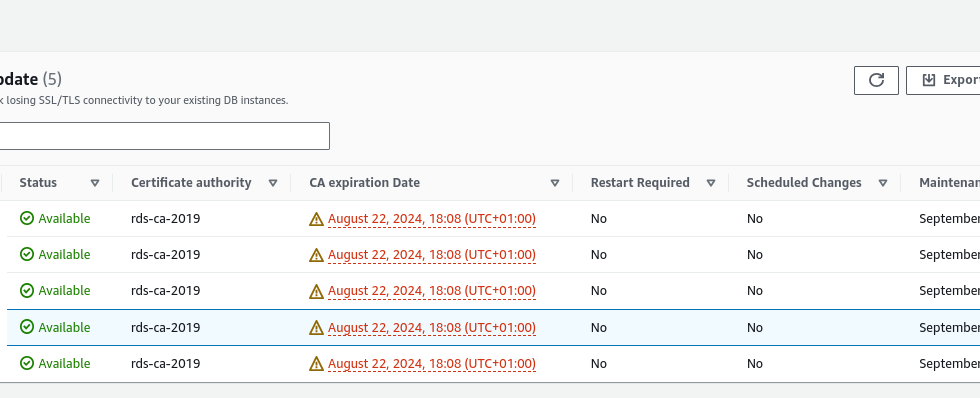Open the expiration date link in the highlighted row
This screenshot has height=398, width=980.
(x=432, y=327)
